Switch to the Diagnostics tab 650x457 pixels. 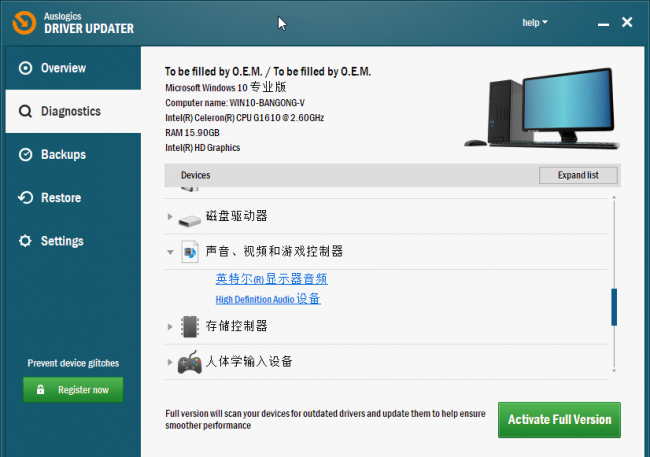point(73,111)
